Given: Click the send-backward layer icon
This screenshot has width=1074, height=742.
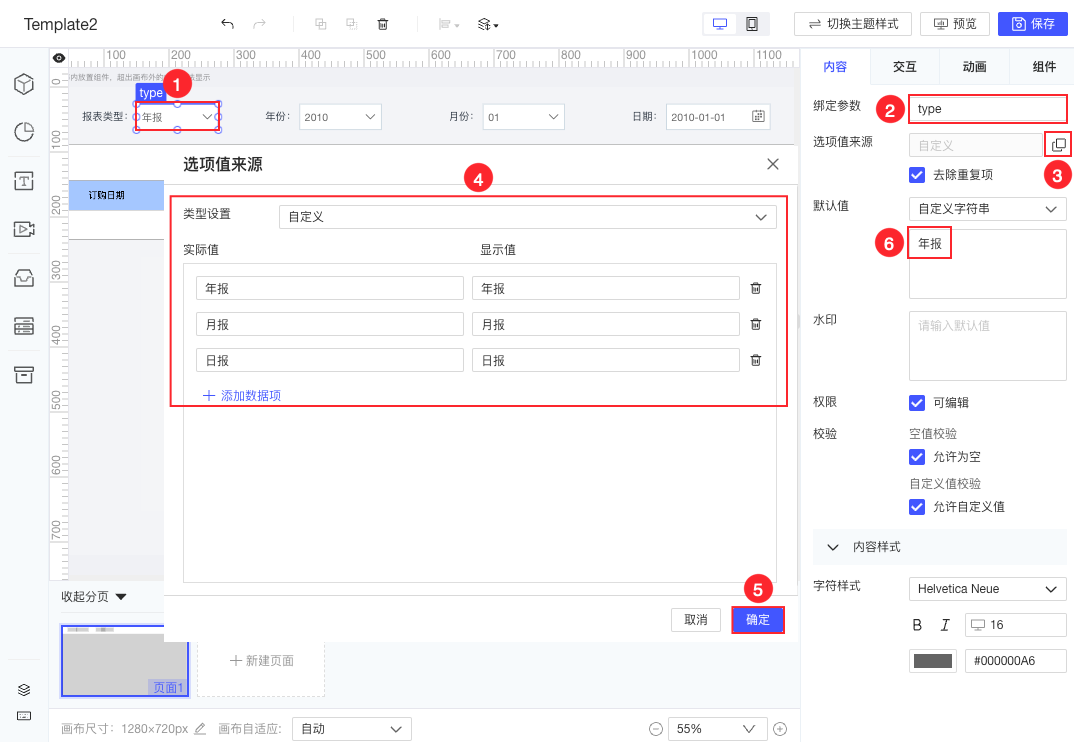Looking at the screenshot, I should [351, 24].
